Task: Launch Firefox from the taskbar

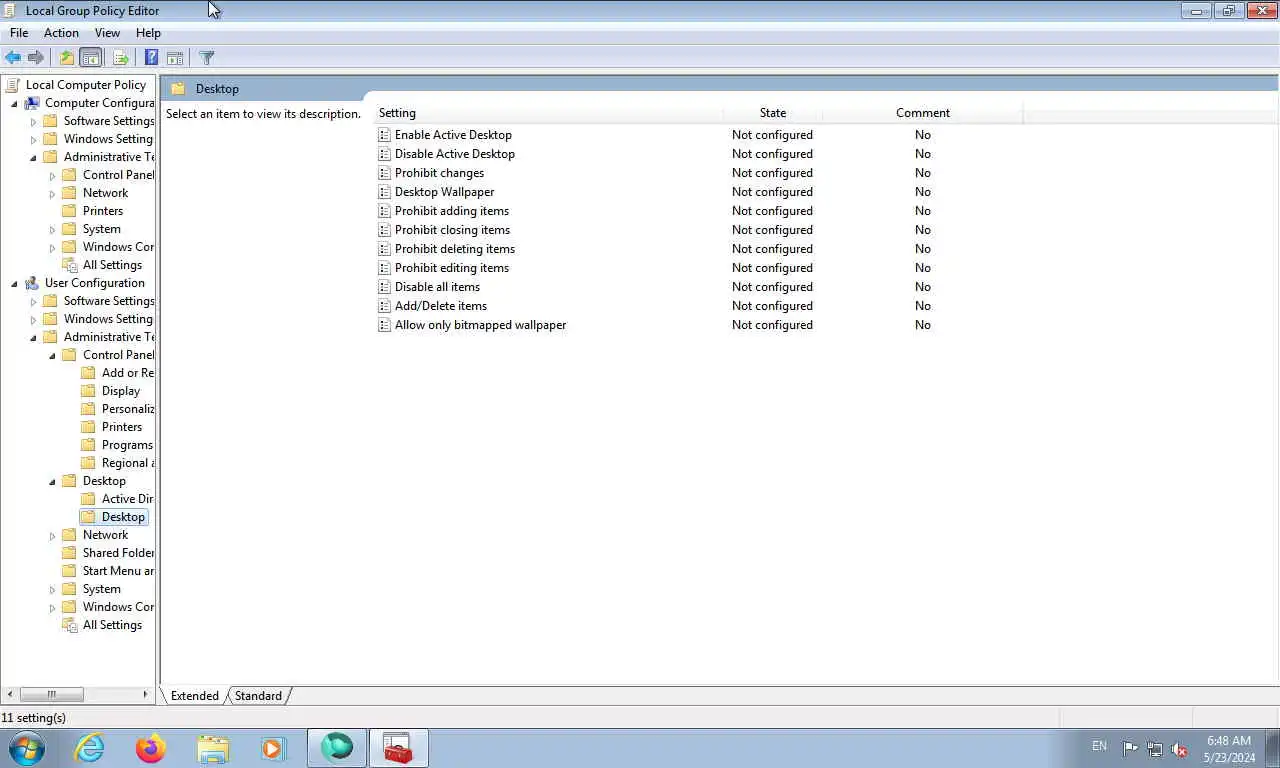Action: (151, 748)
